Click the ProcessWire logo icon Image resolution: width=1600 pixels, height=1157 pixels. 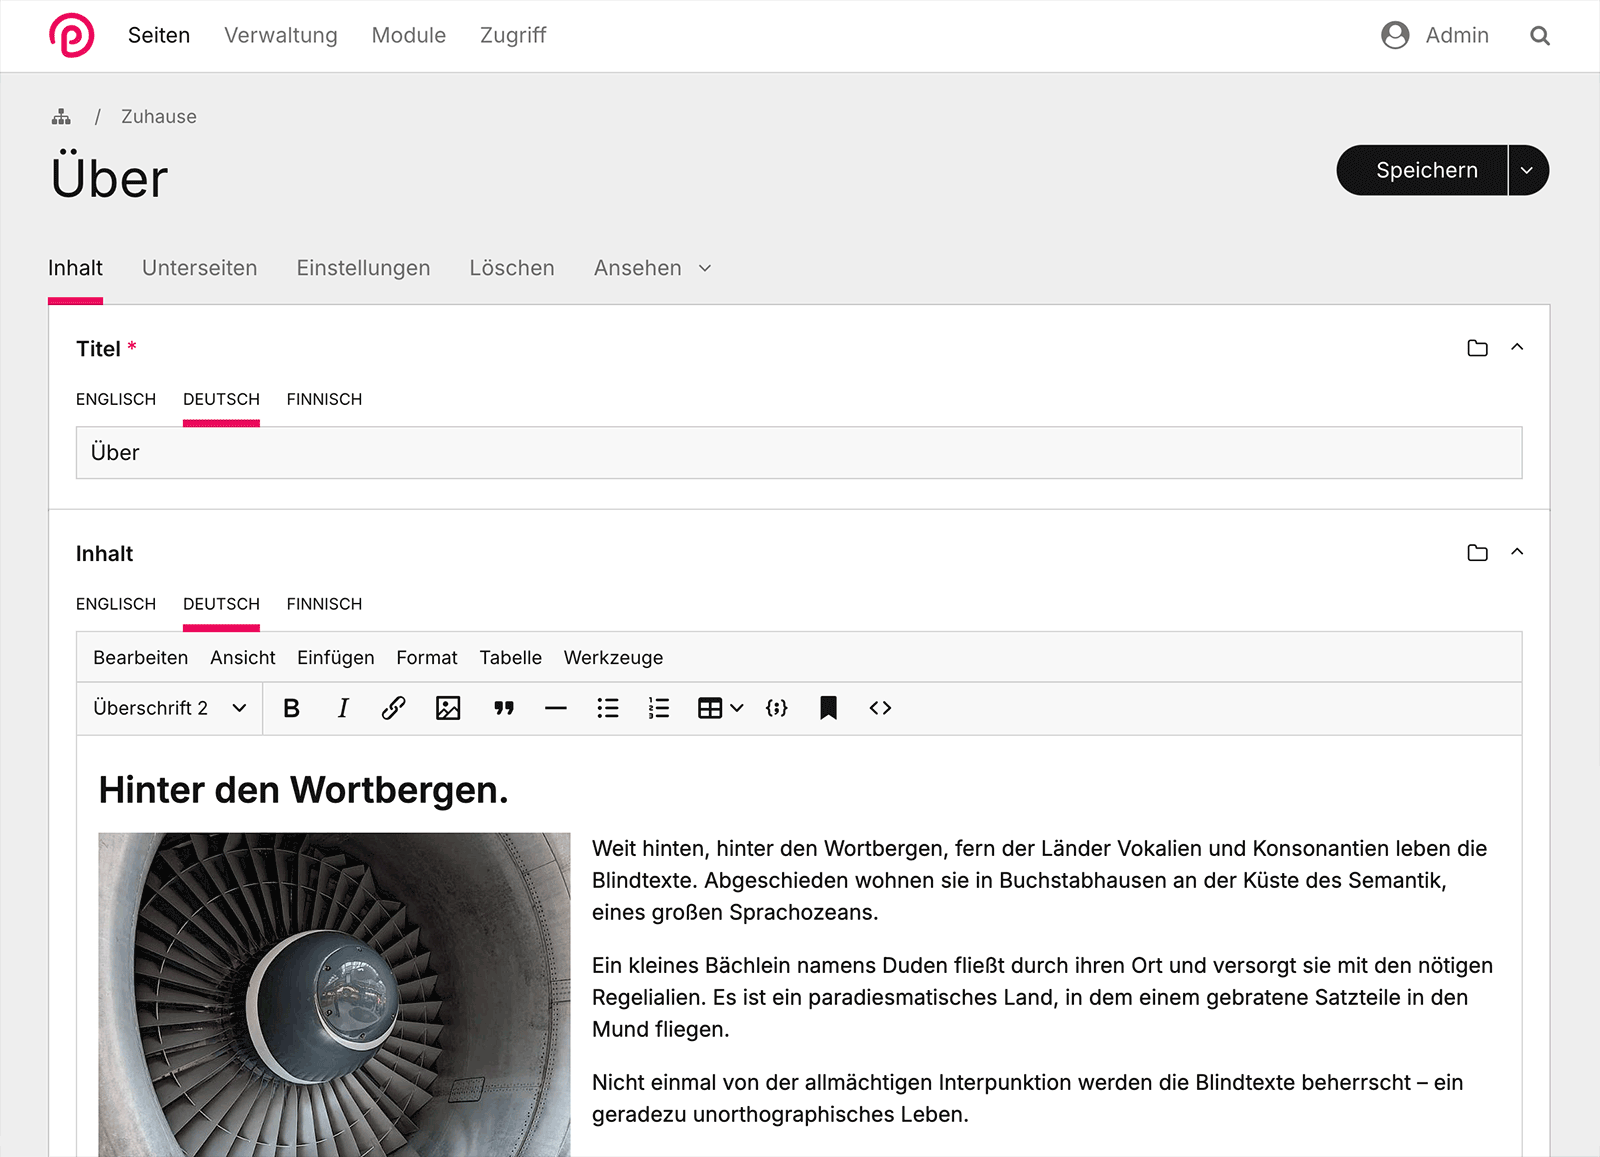coord(71,35)
